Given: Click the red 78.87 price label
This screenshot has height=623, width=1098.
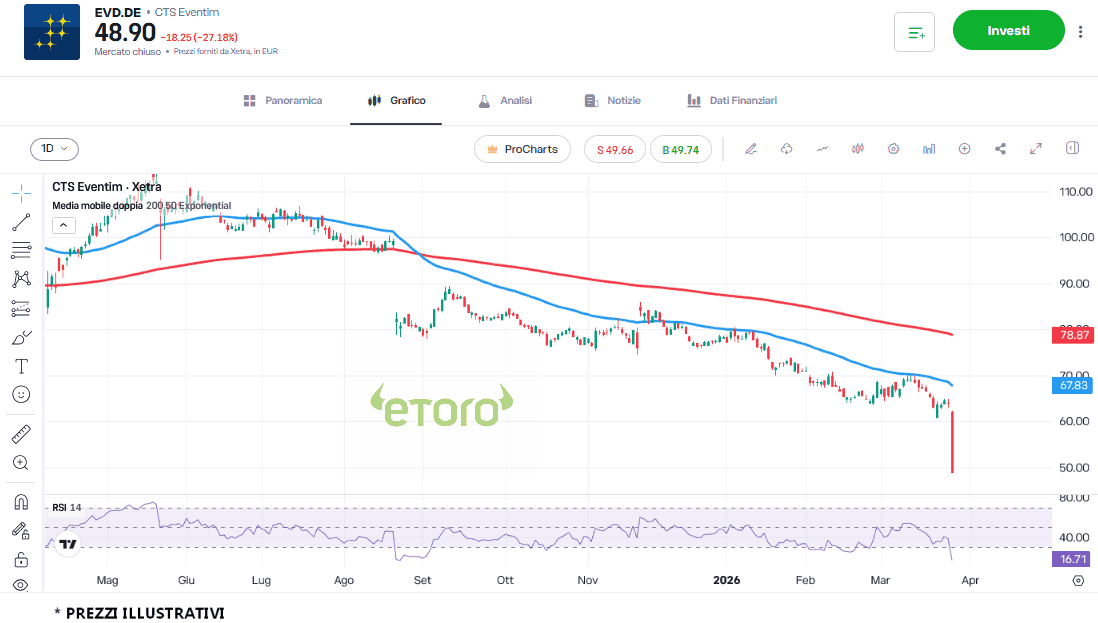Looking at the screenshot, I should coord(1075,336).
